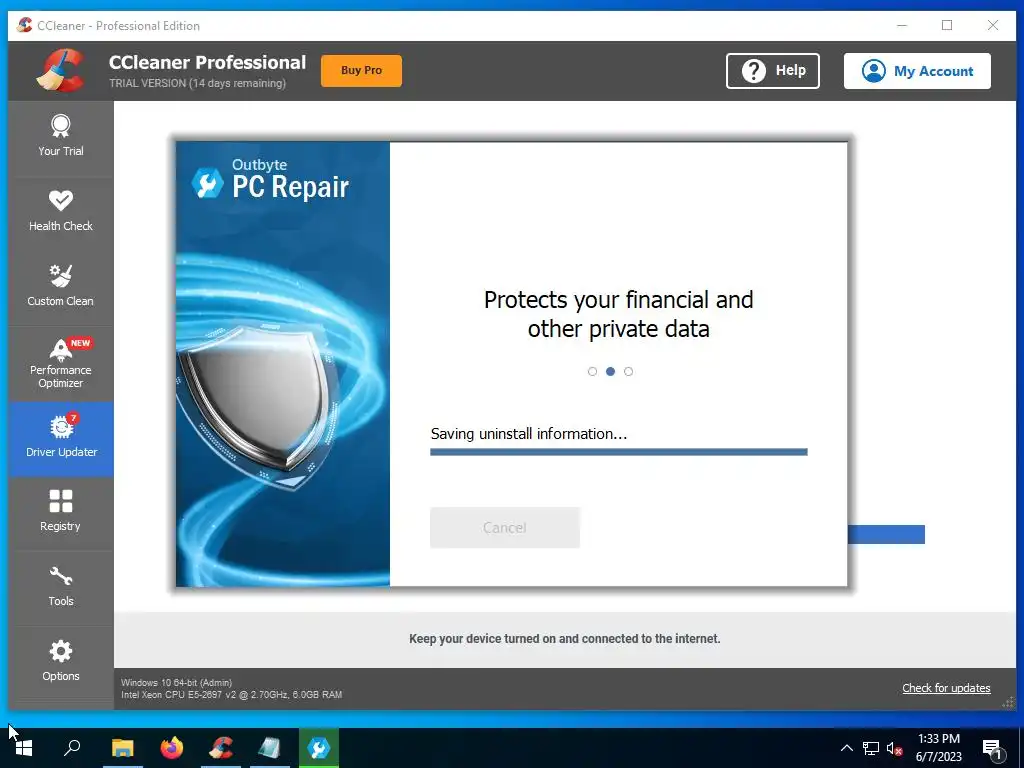The width and height of the screenshot is (1024, 768).
Task: Open Performance Optimizer section
Action: (61, 364)
